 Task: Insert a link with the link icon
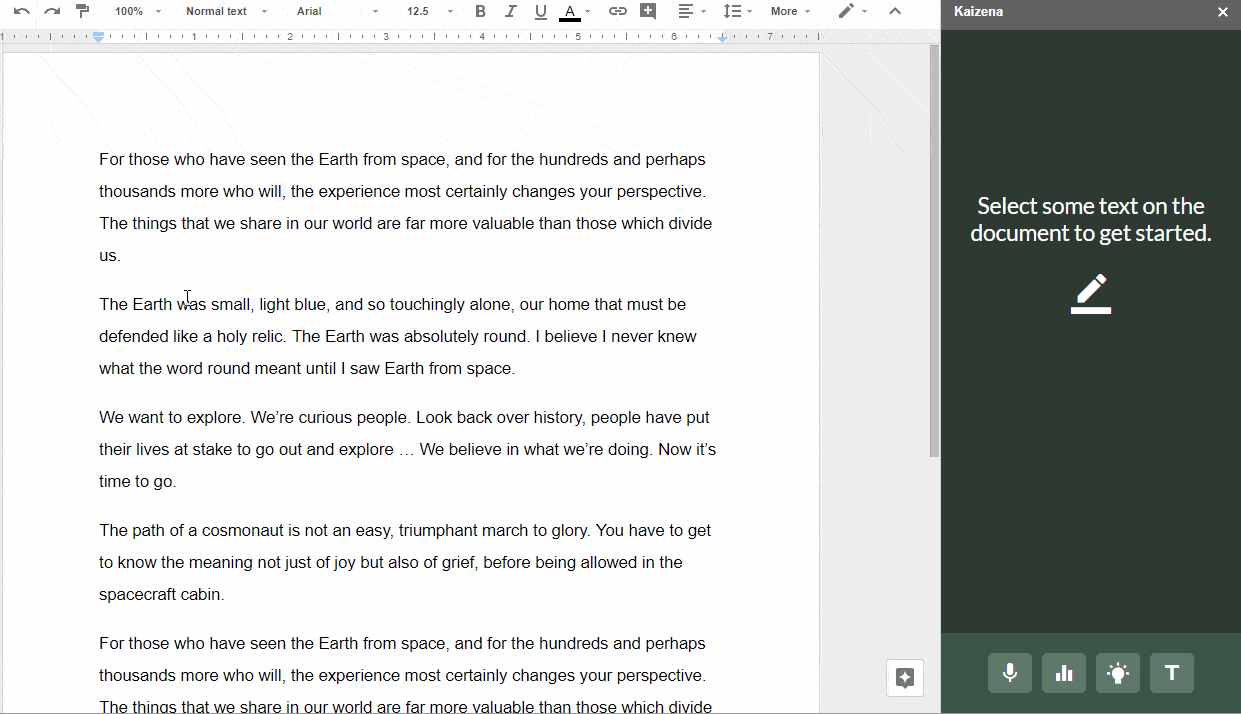point(618,11)
